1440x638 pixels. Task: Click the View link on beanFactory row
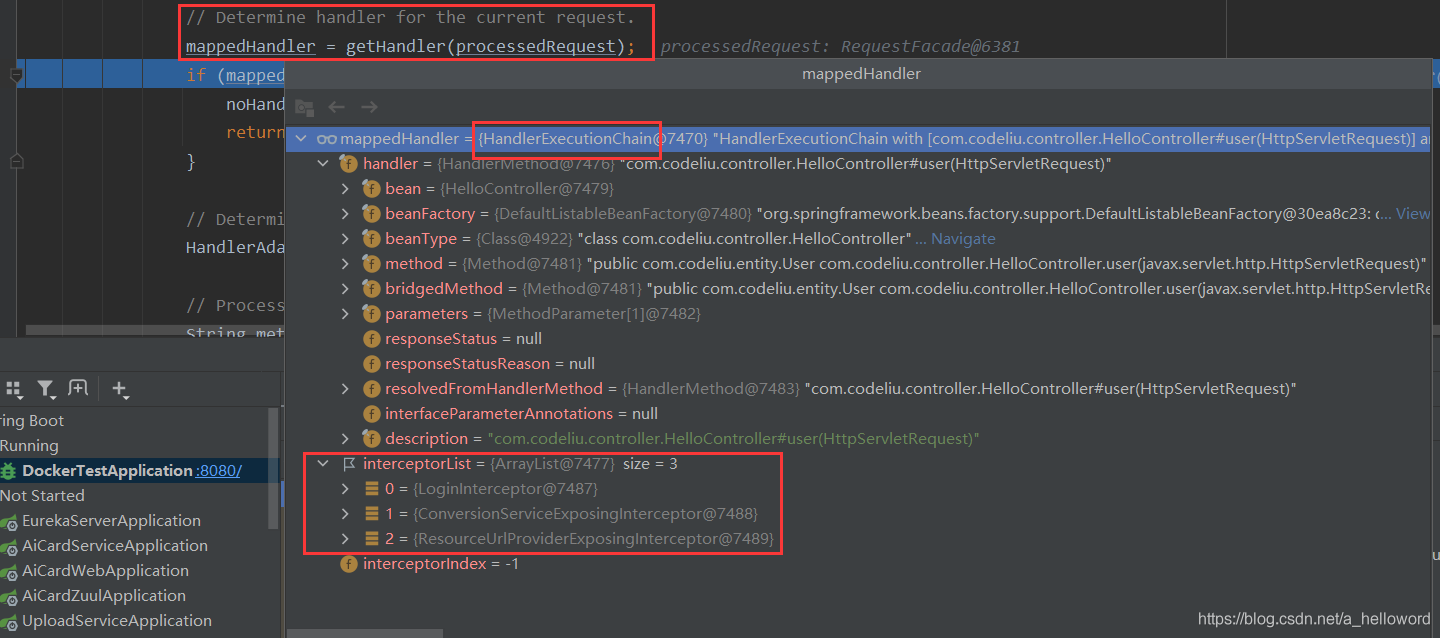pyautogui.click(x=1412, y=214)
